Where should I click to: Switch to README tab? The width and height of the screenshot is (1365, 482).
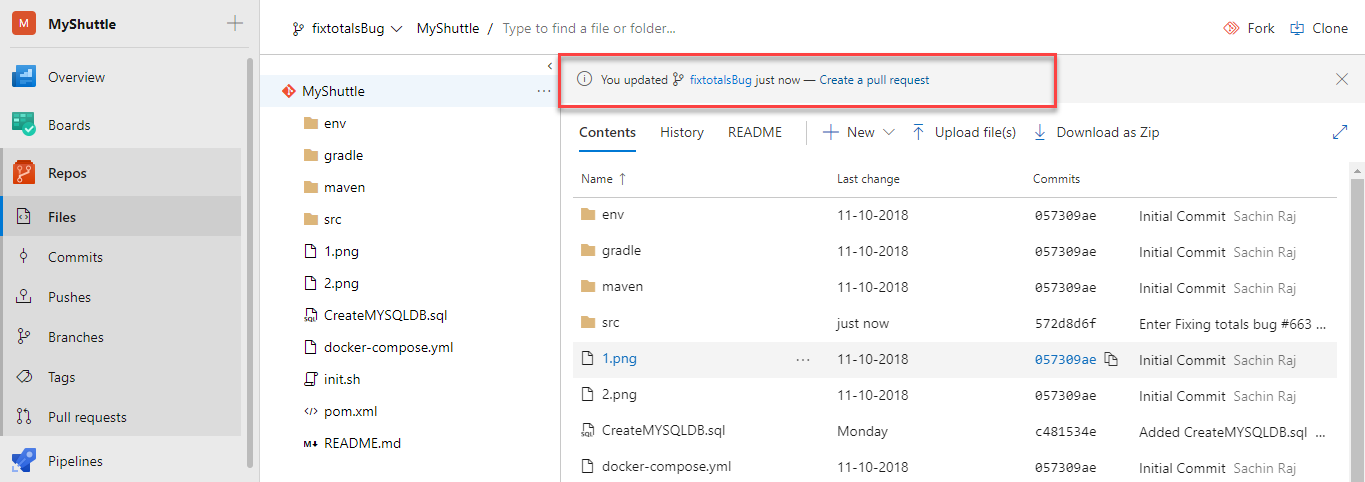click(x=755, y=132)
